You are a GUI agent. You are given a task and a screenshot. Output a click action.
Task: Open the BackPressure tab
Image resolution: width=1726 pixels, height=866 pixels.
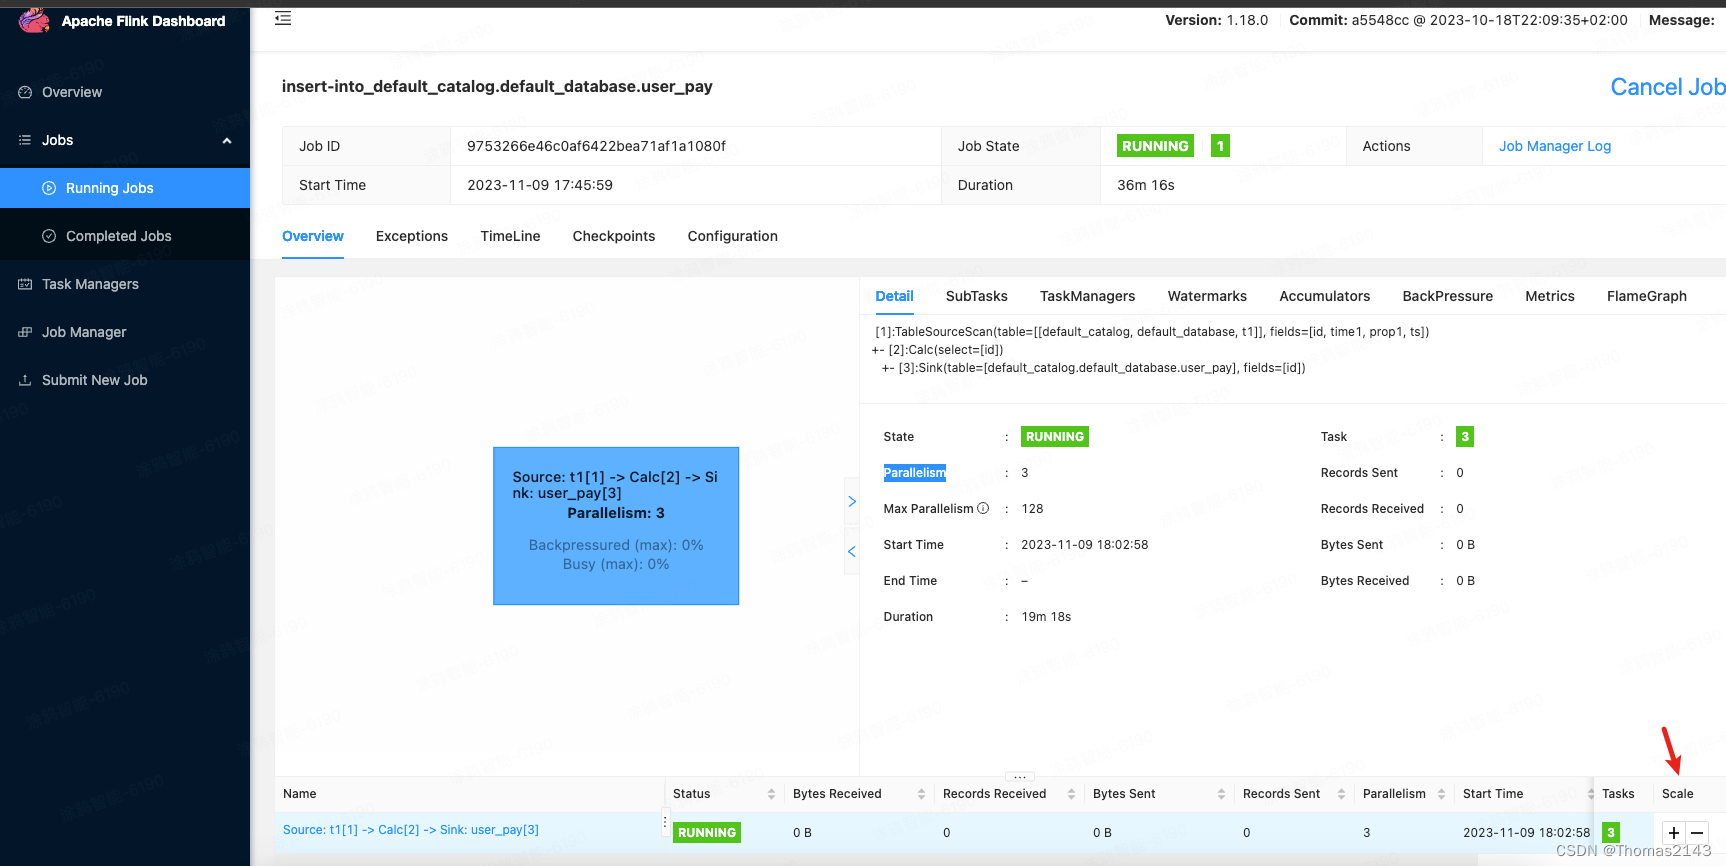tap(1447, 296)
